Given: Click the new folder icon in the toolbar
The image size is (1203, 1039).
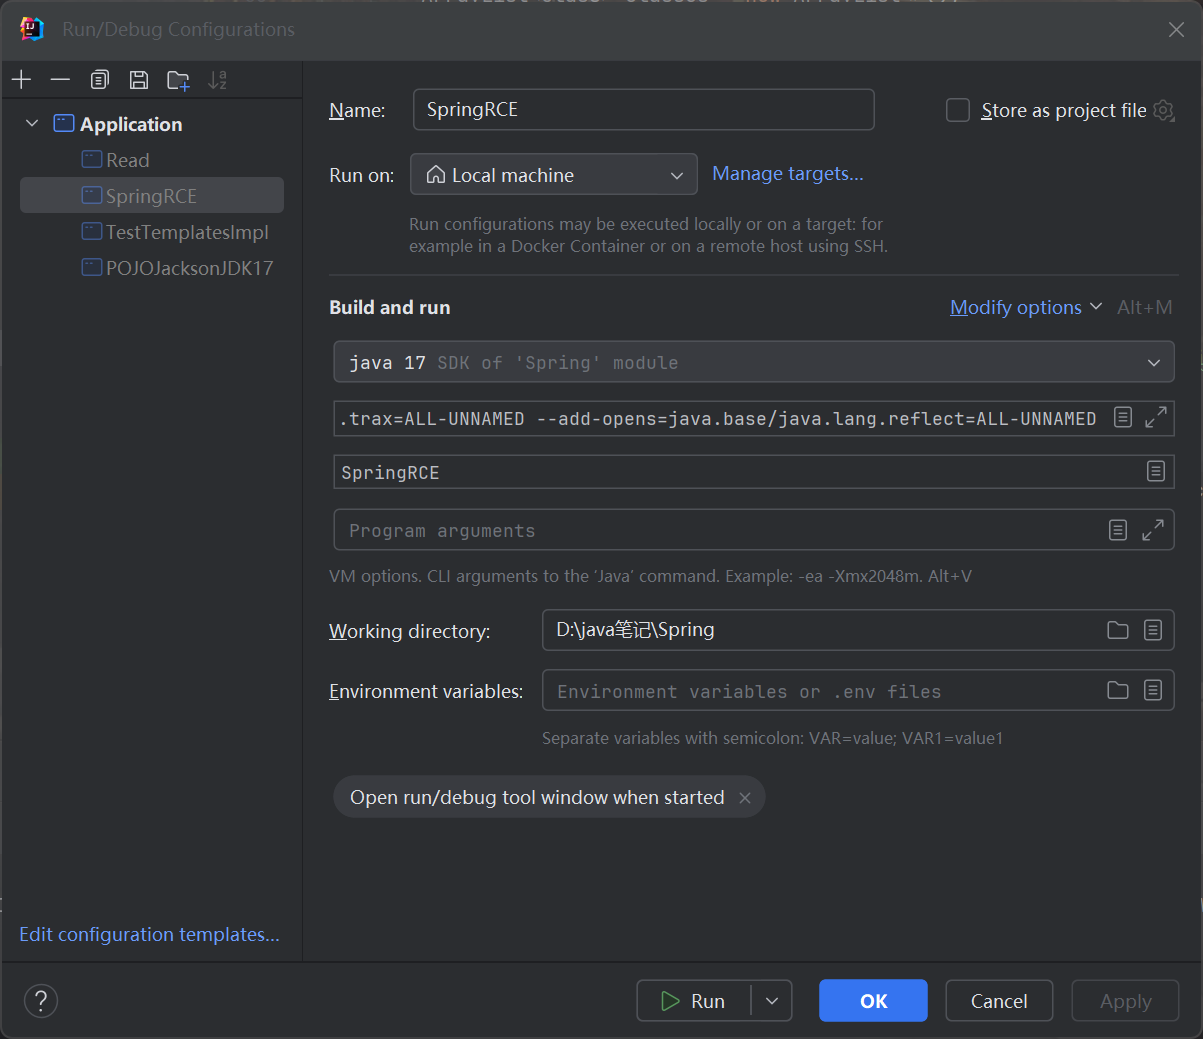Looking at the screenshot, I should (178, 81).
